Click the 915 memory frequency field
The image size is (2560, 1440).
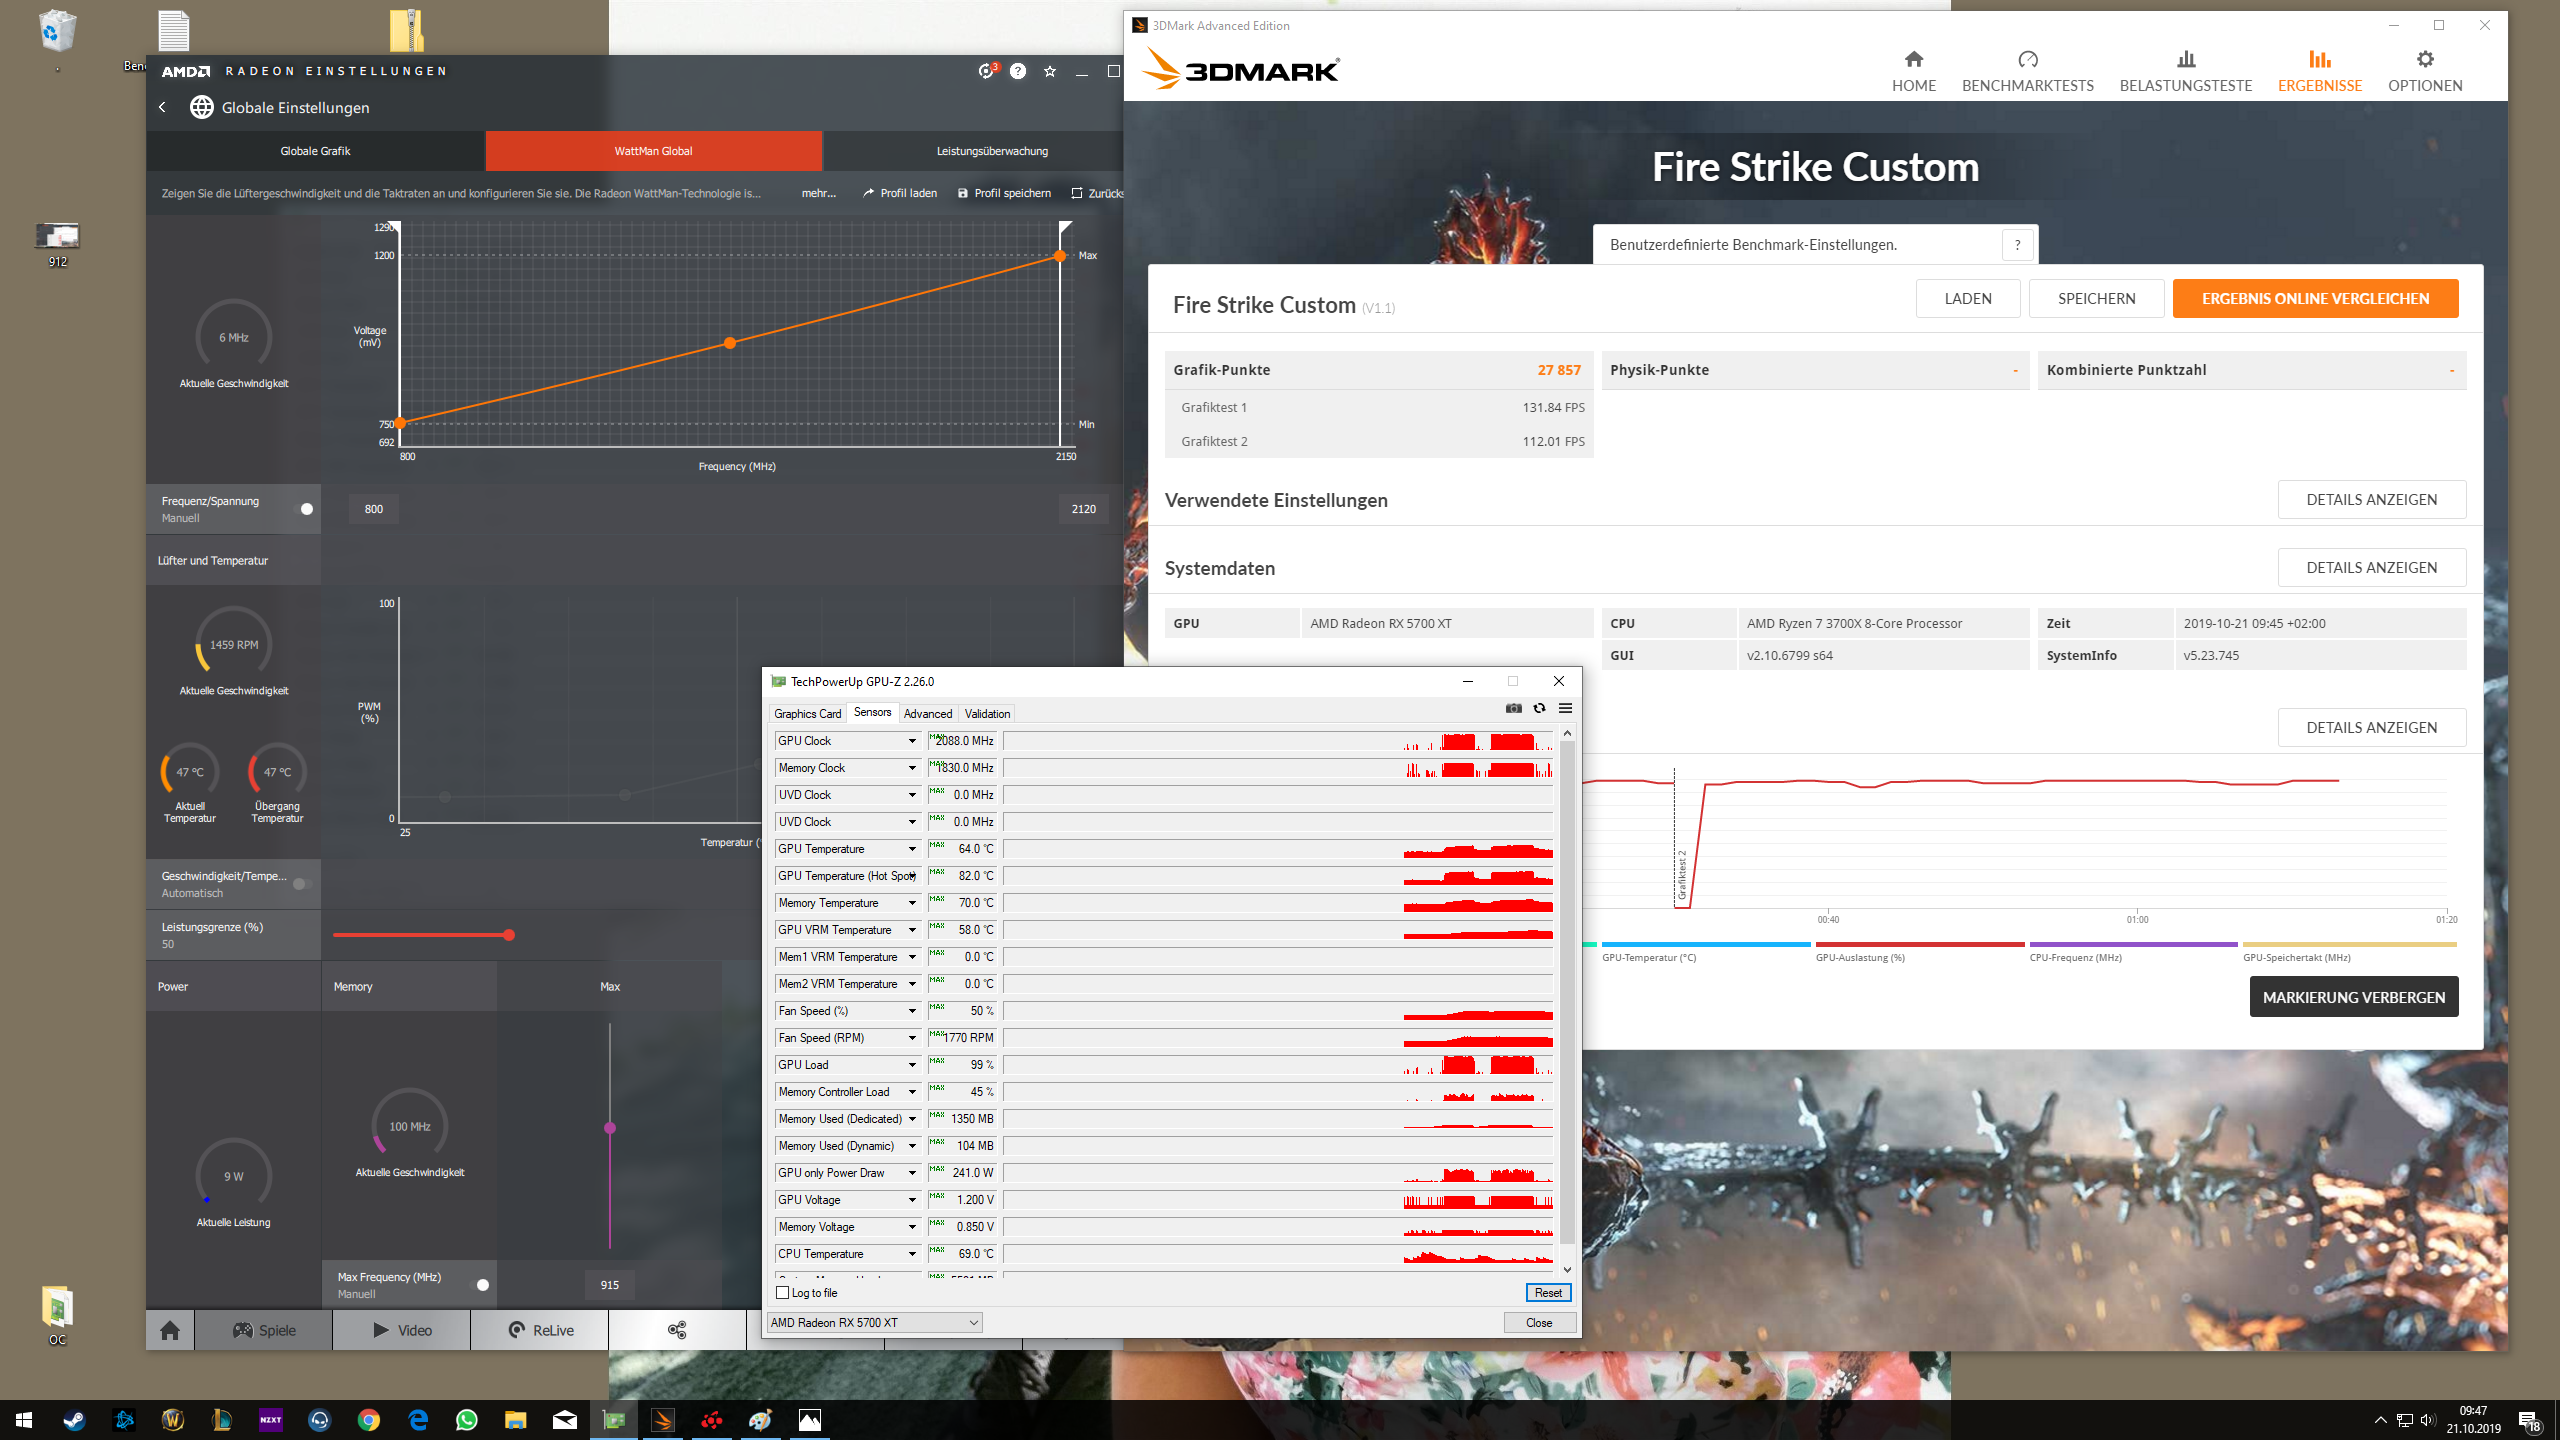point(610,1285)
